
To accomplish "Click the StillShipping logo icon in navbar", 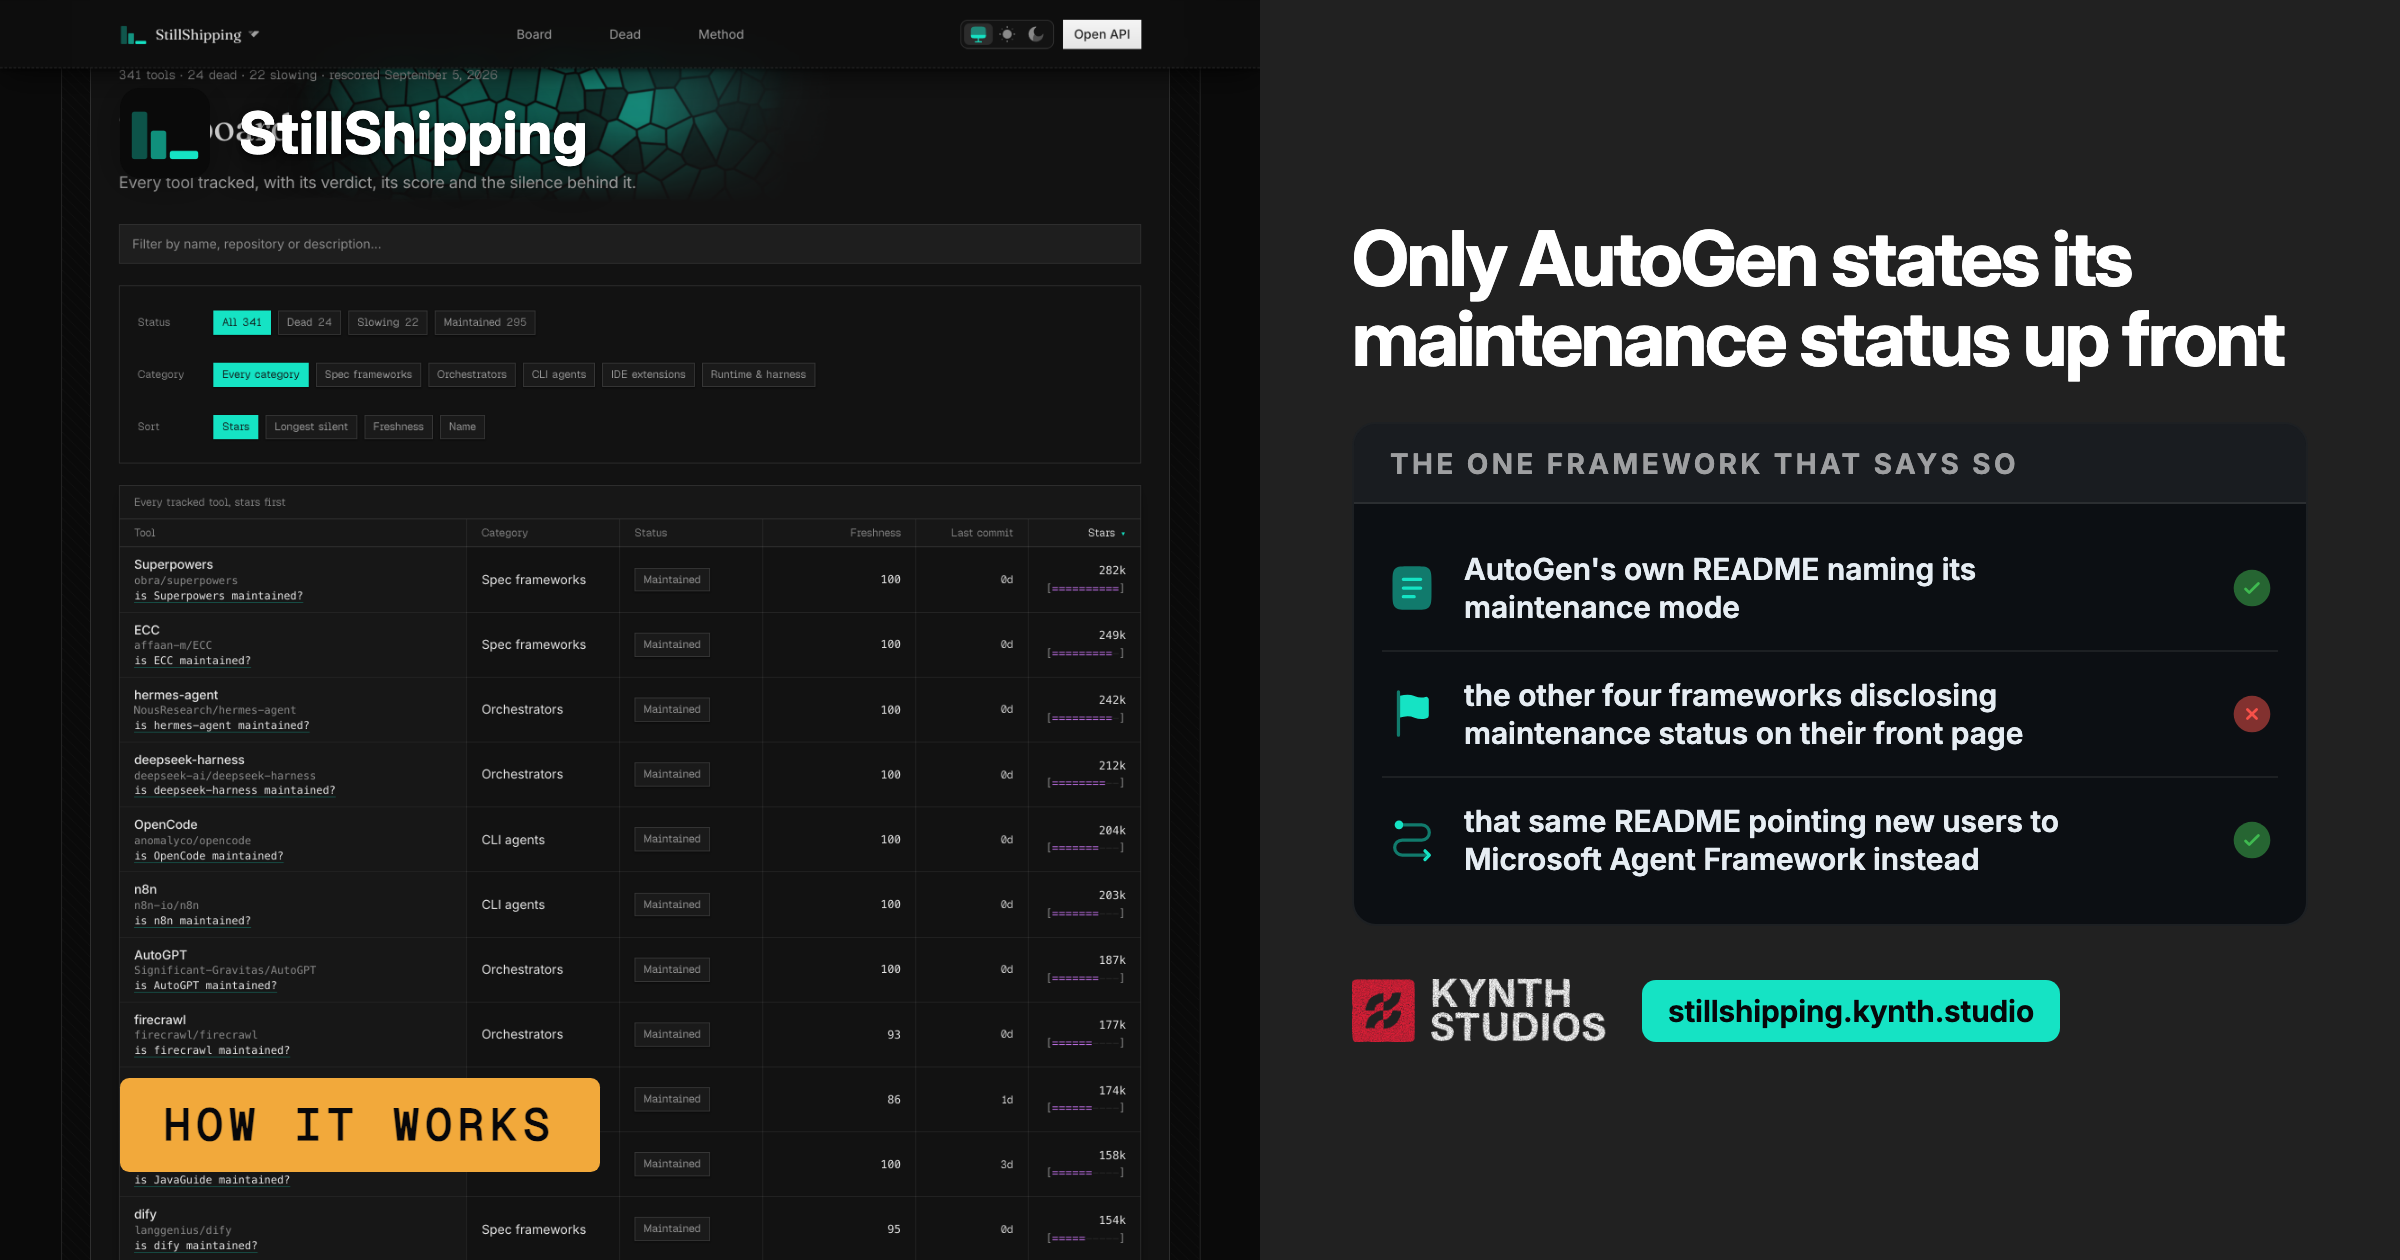I will 133,35.
